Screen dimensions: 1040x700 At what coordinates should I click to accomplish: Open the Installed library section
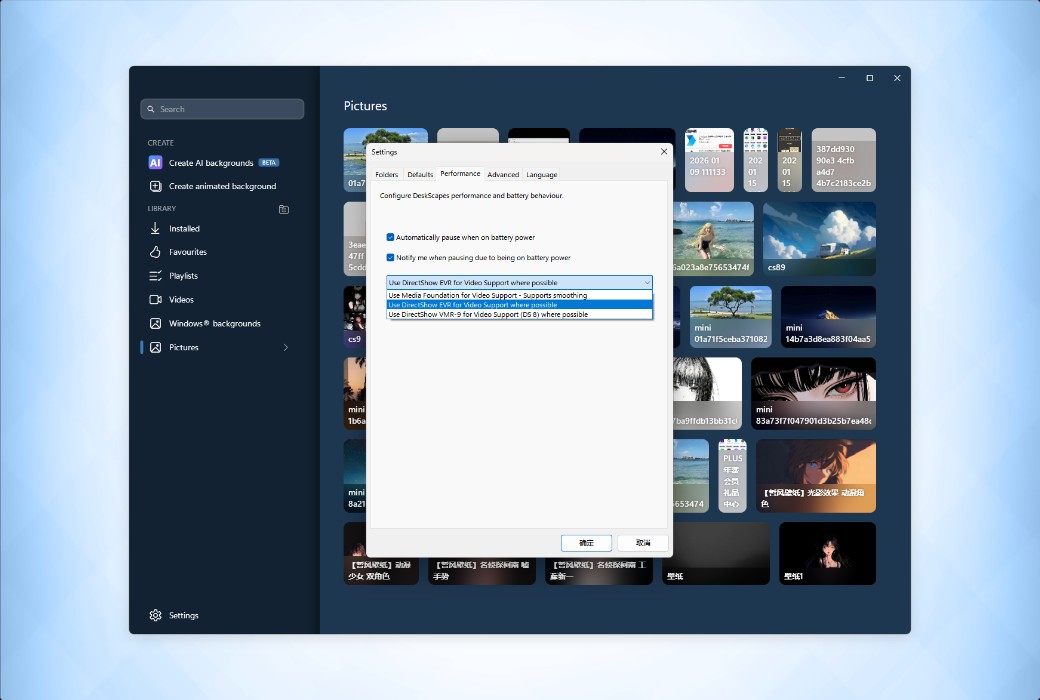pyautogui.click(x=184, y=228)
